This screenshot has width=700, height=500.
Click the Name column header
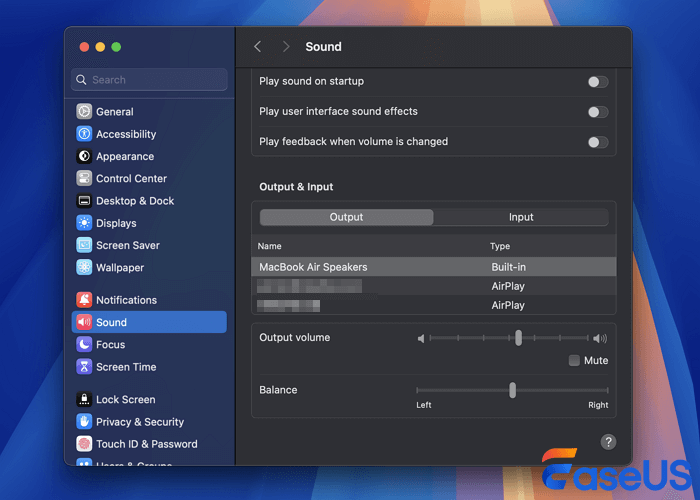point(270,246)
